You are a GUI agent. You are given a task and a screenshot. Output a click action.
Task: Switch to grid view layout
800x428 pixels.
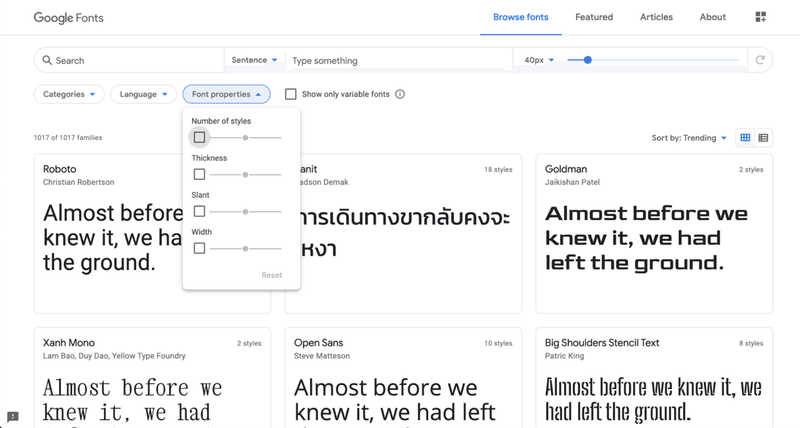point(745,138)
